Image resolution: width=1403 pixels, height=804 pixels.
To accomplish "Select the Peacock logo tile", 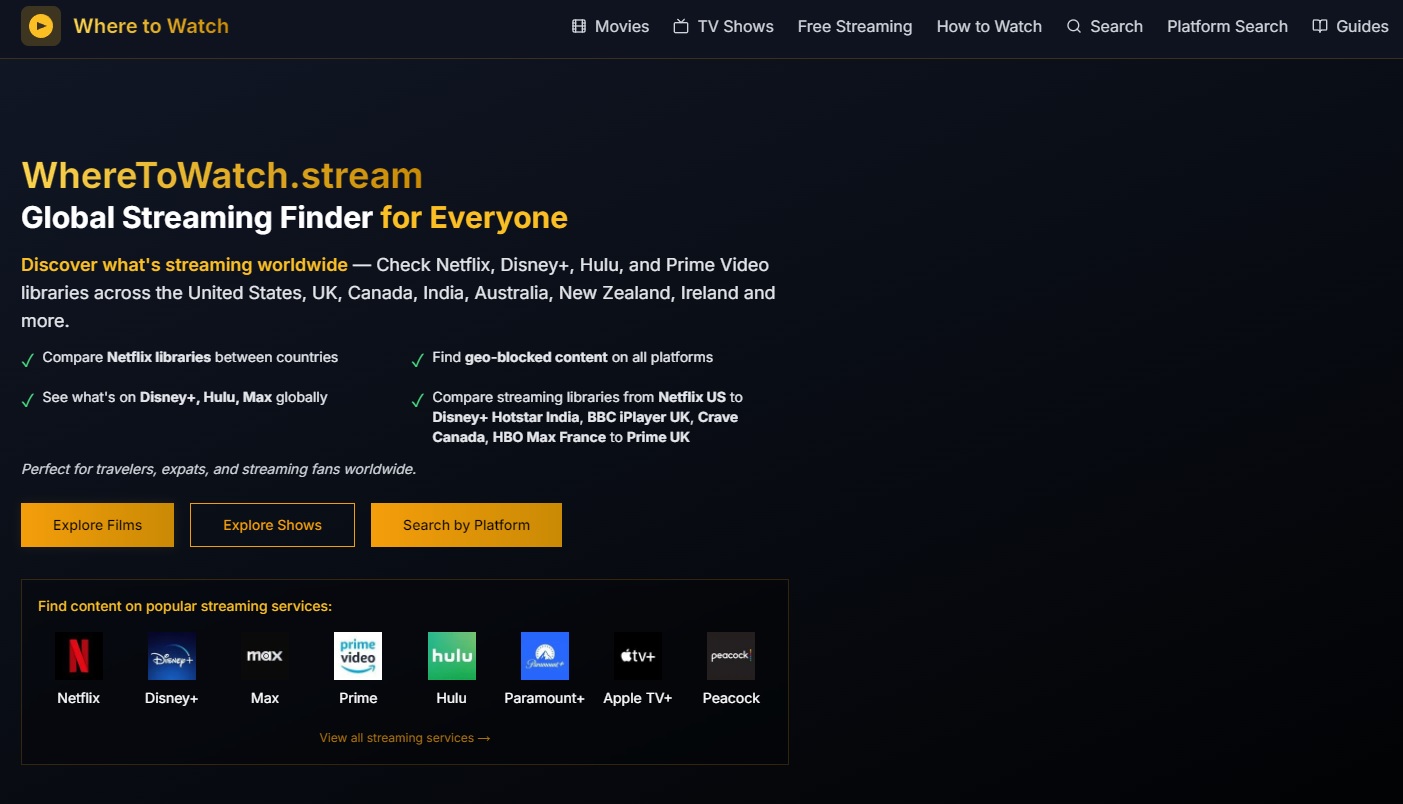I will point(731,656).
